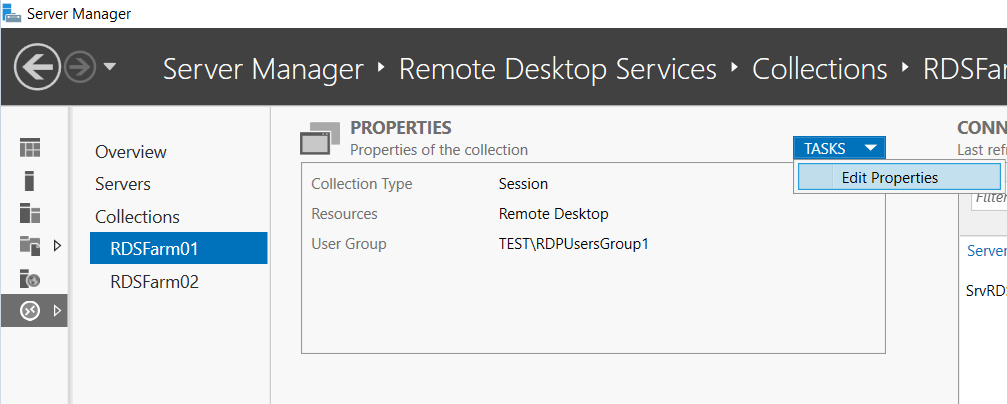Click the Server Manager title bar icon
The height and width of the screenshot is (404, 1007).
coord(12,12)
